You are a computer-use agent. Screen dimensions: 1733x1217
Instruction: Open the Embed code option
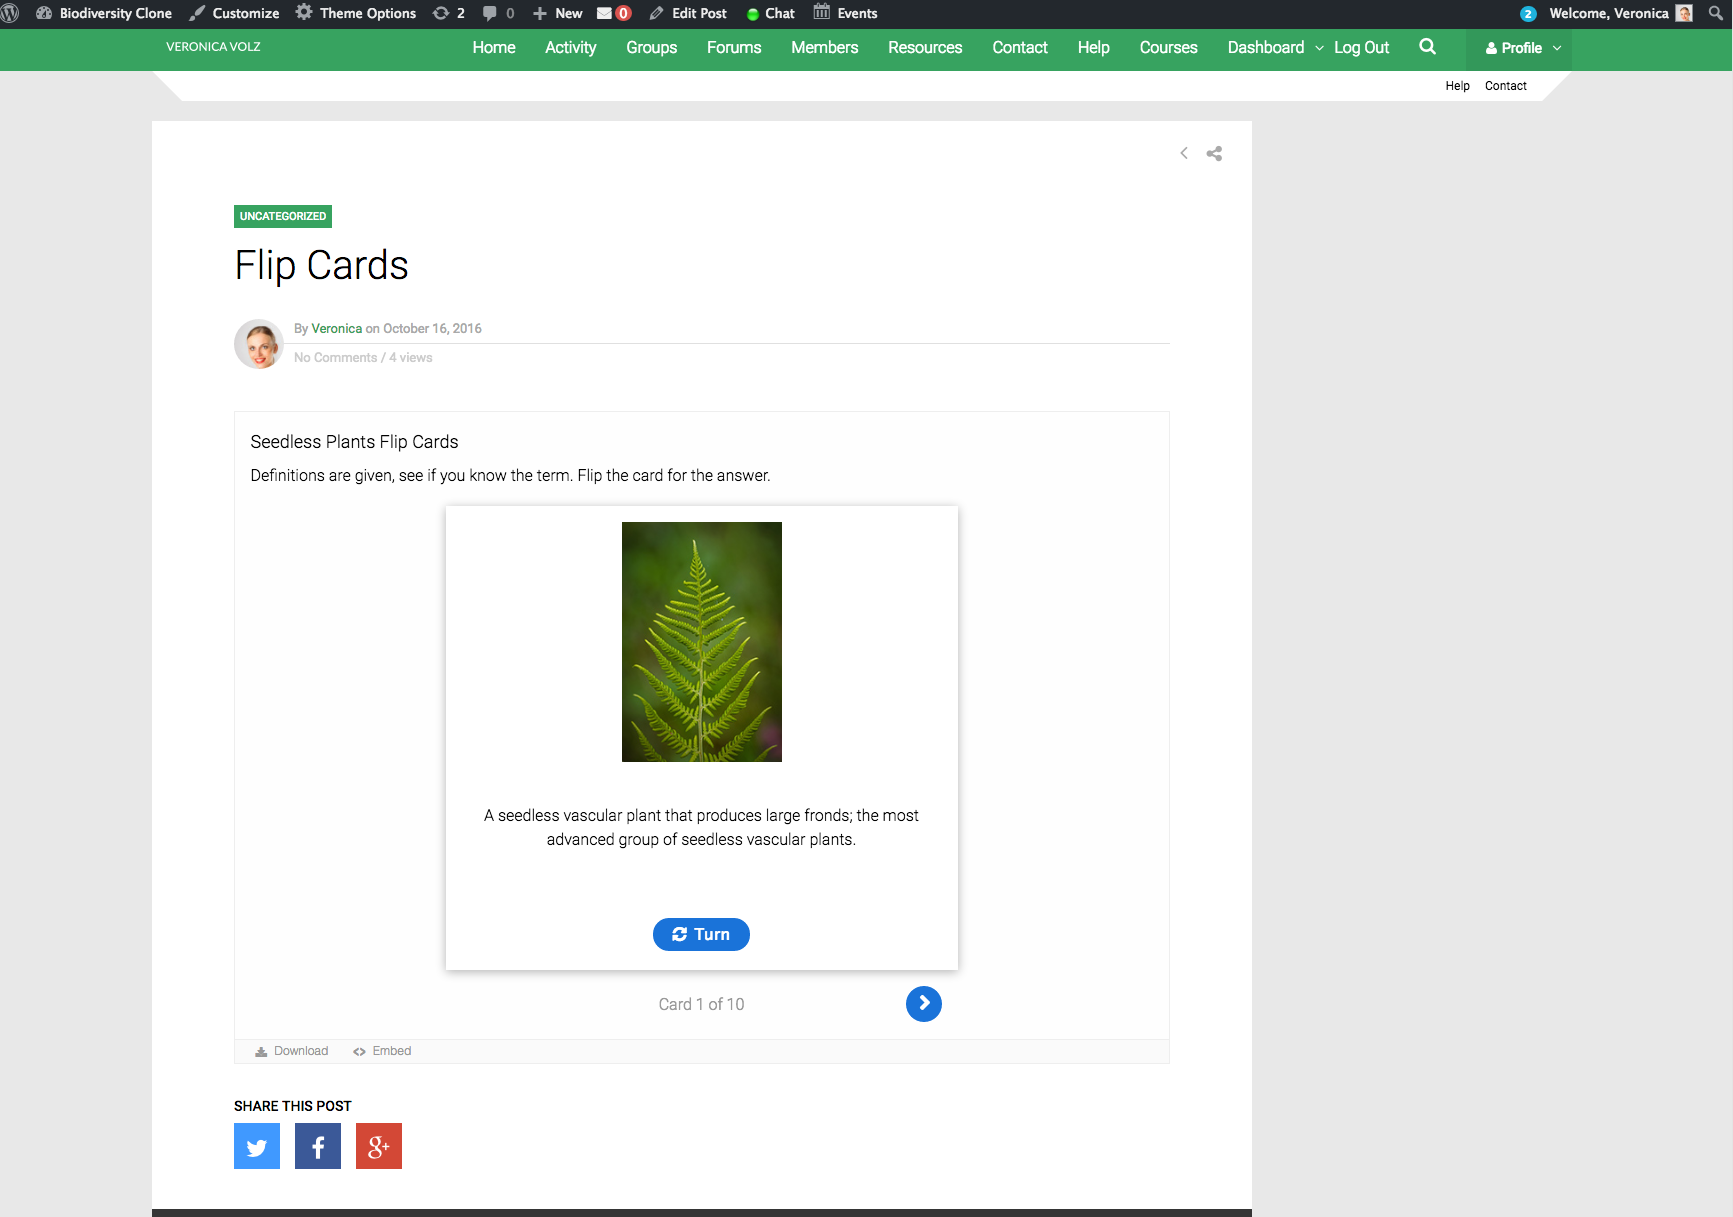coord(382,1051)
